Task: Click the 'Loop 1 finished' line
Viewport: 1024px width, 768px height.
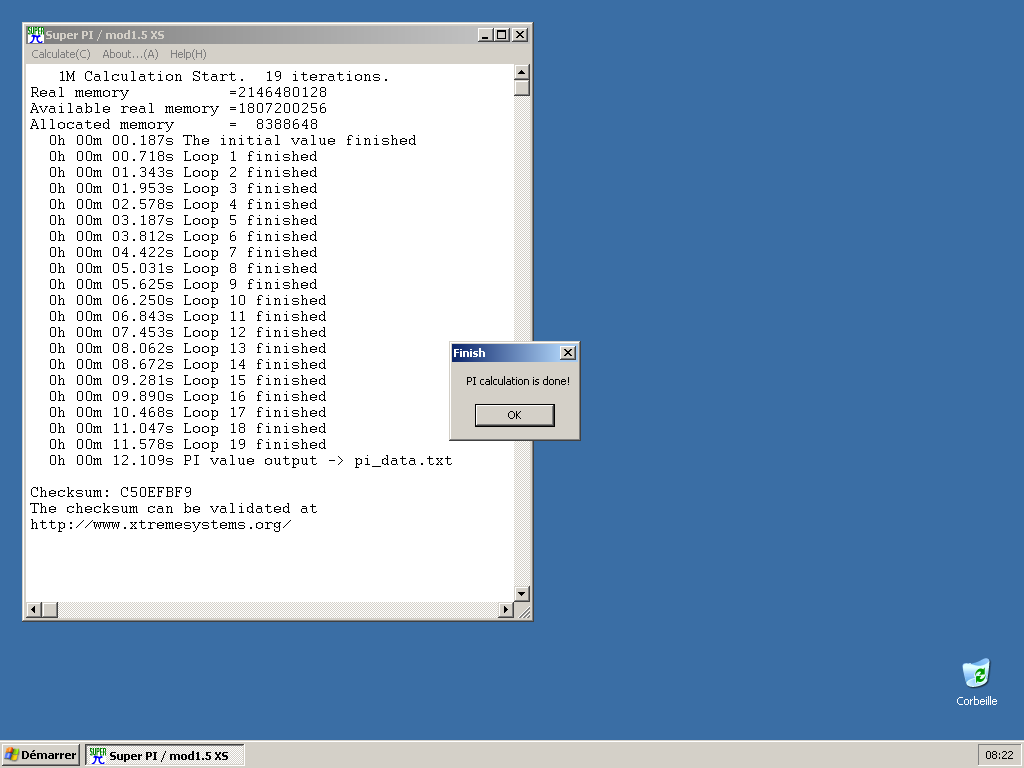Action: click(183, 157)
